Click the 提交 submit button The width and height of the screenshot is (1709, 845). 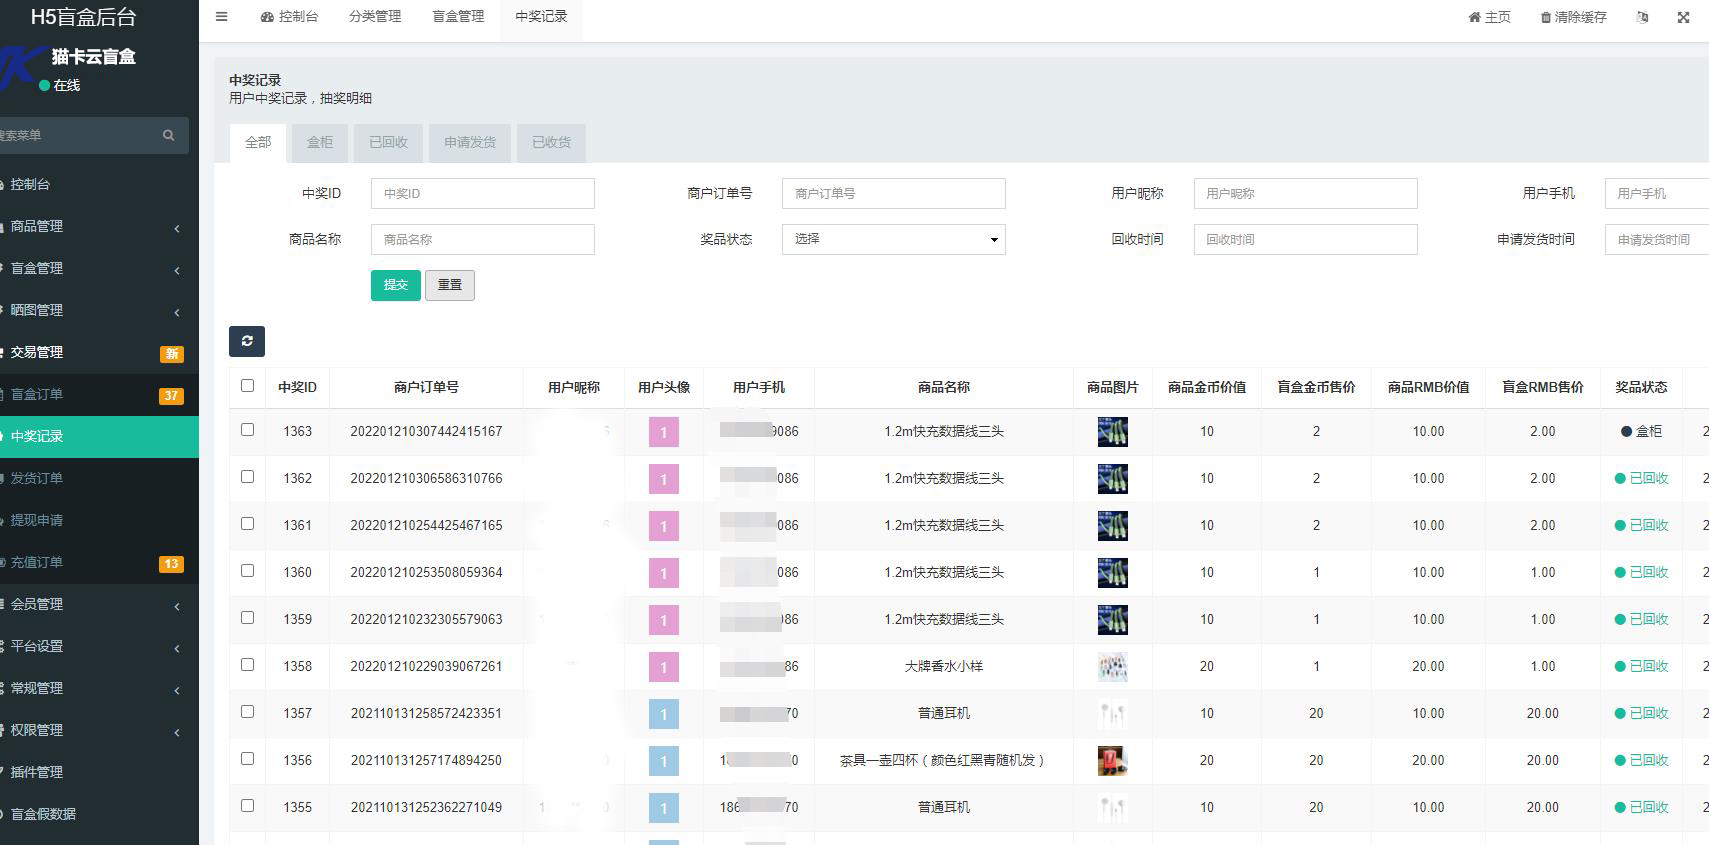point(396,285)
